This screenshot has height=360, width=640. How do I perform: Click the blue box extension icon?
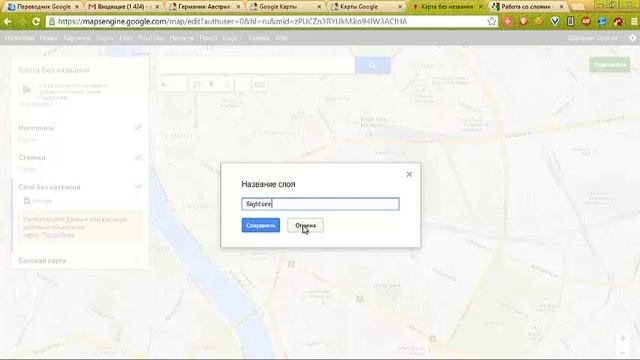click(602, 21)
